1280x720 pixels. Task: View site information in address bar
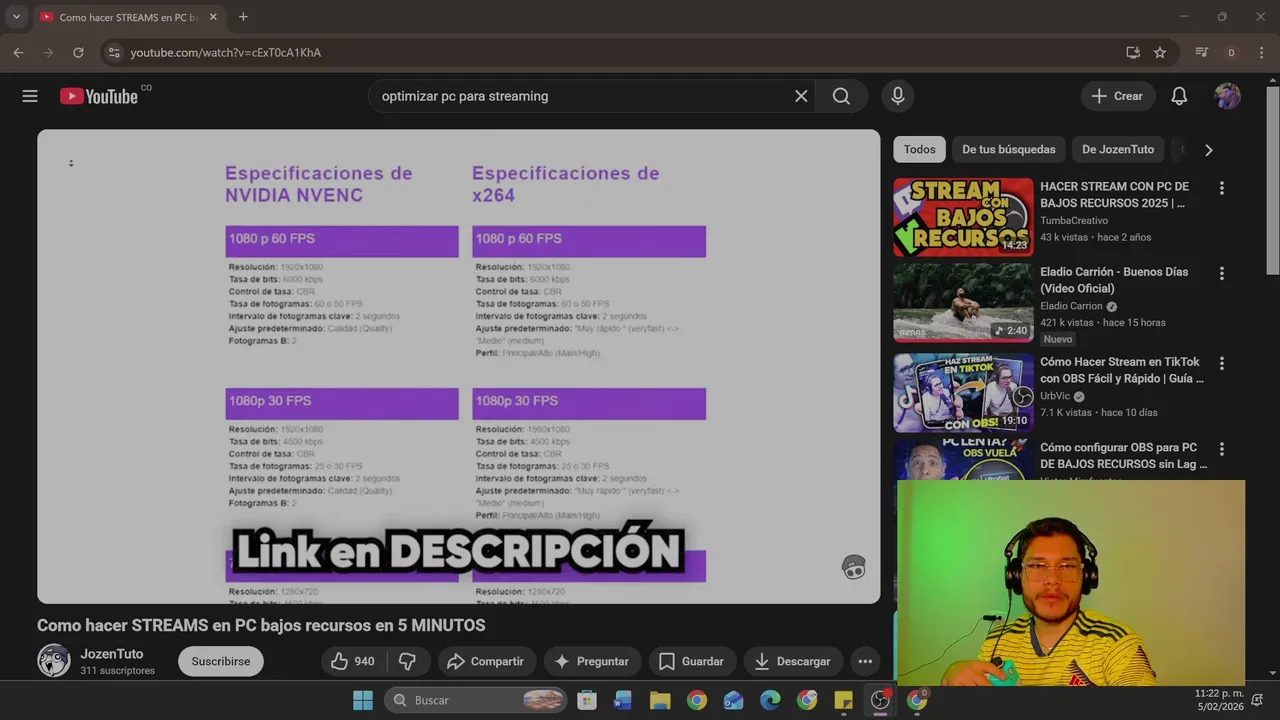point(114,52)
